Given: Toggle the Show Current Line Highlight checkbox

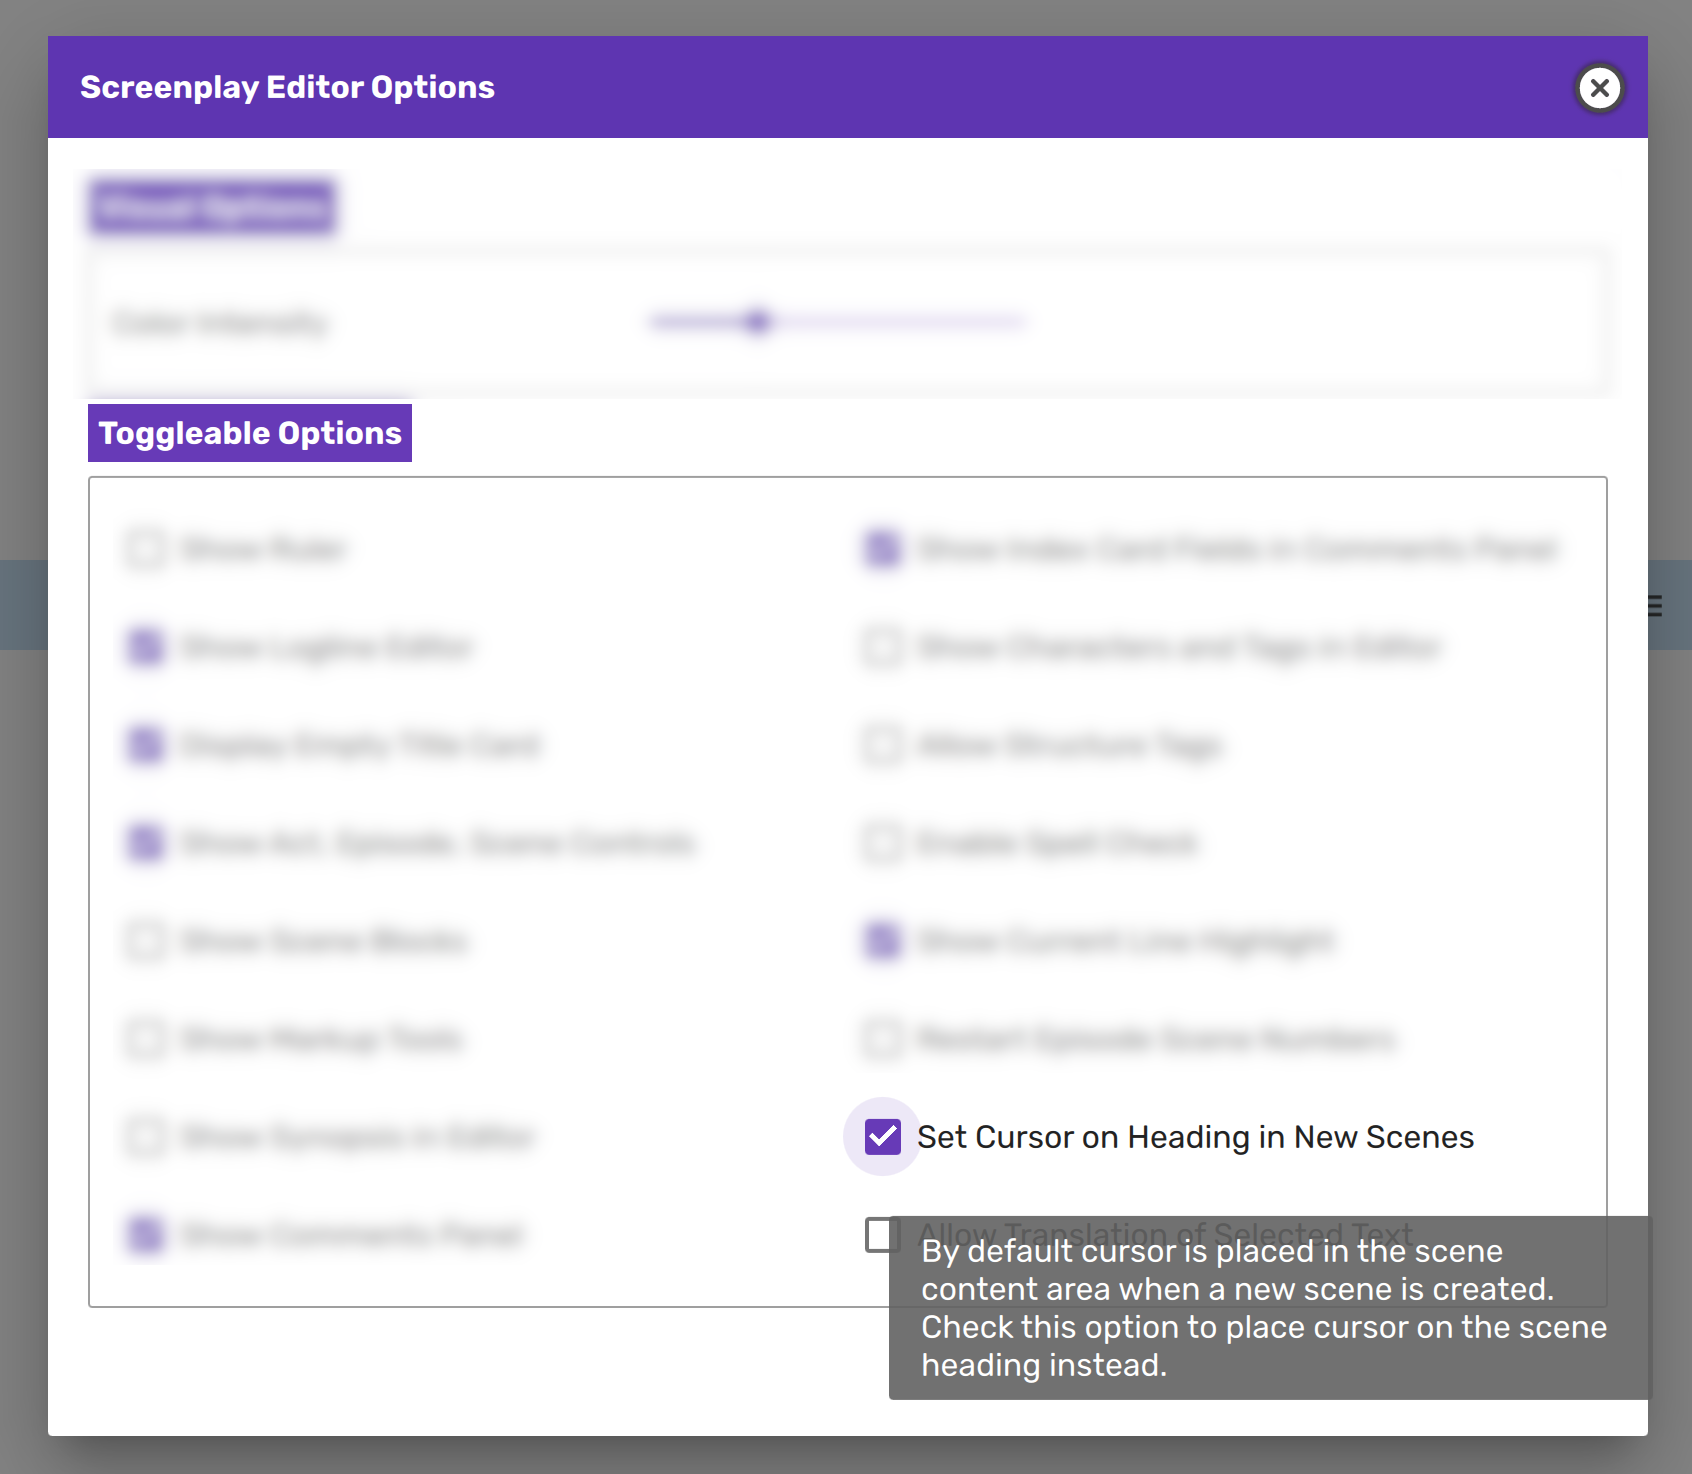Looking at the screenshot, I should pyautogui.click(x=882, y=941).
